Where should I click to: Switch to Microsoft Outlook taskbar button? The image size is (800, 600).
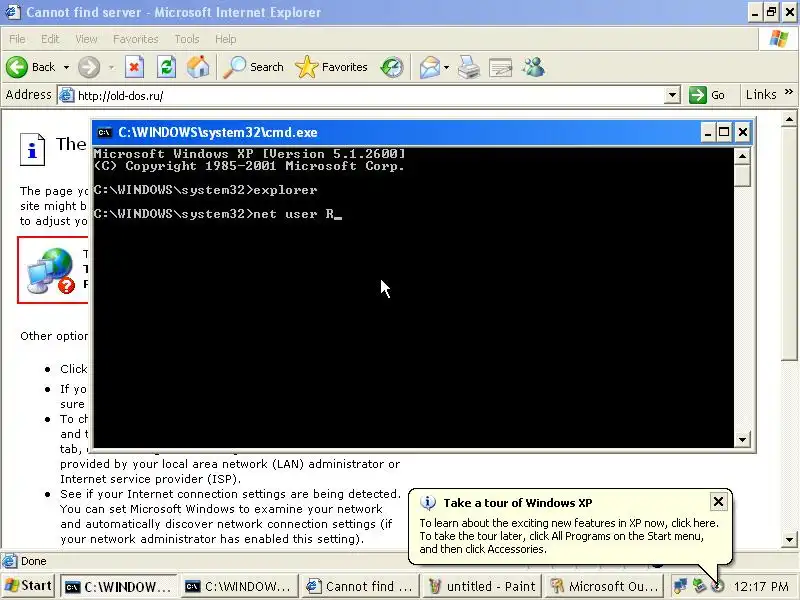coord(604,586)
